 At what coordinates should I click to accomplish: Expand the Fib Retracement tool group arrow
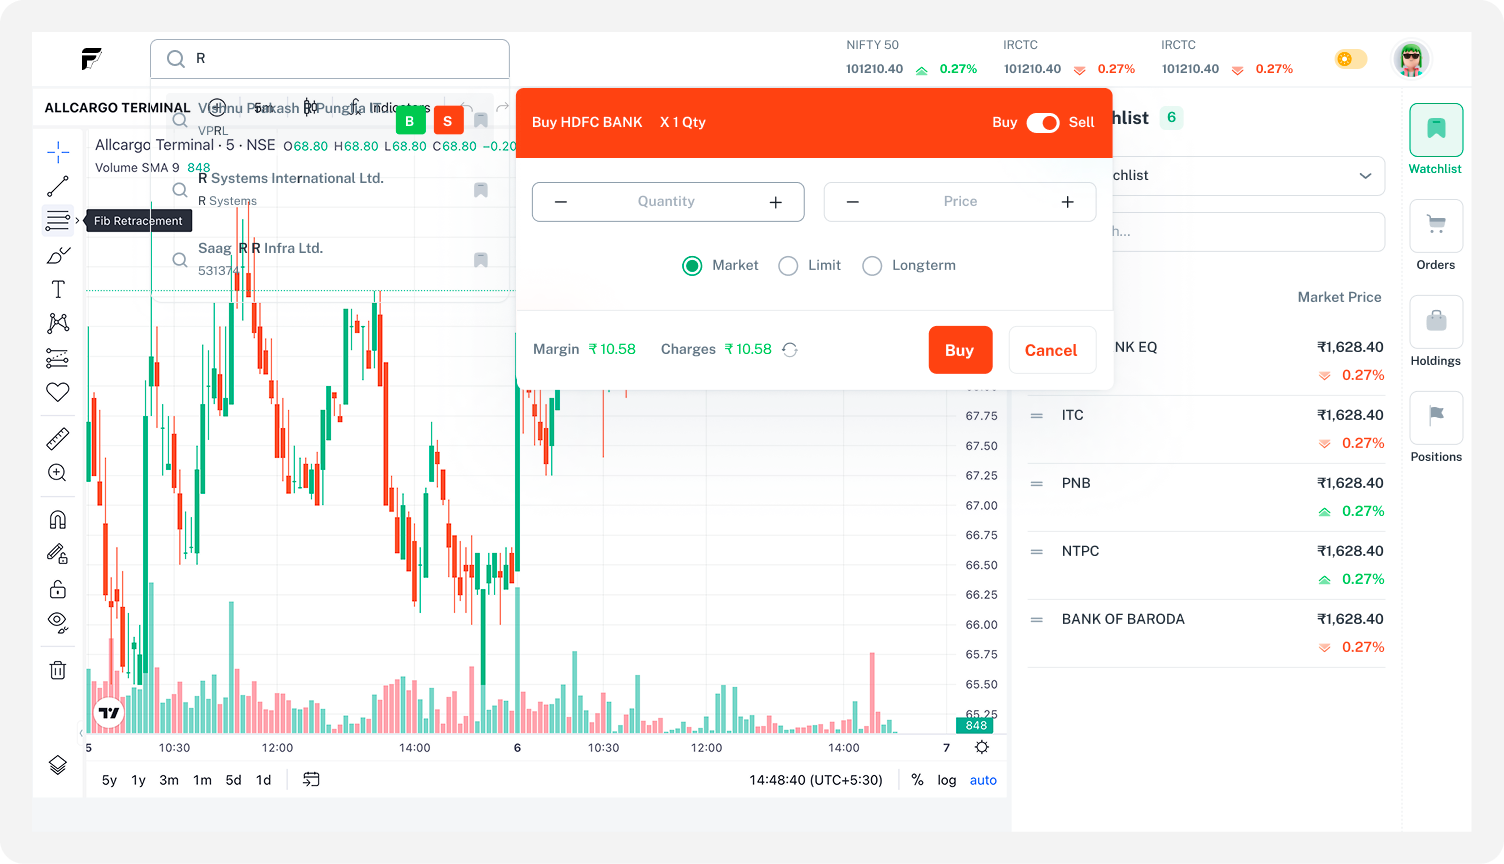coord(77,221)
